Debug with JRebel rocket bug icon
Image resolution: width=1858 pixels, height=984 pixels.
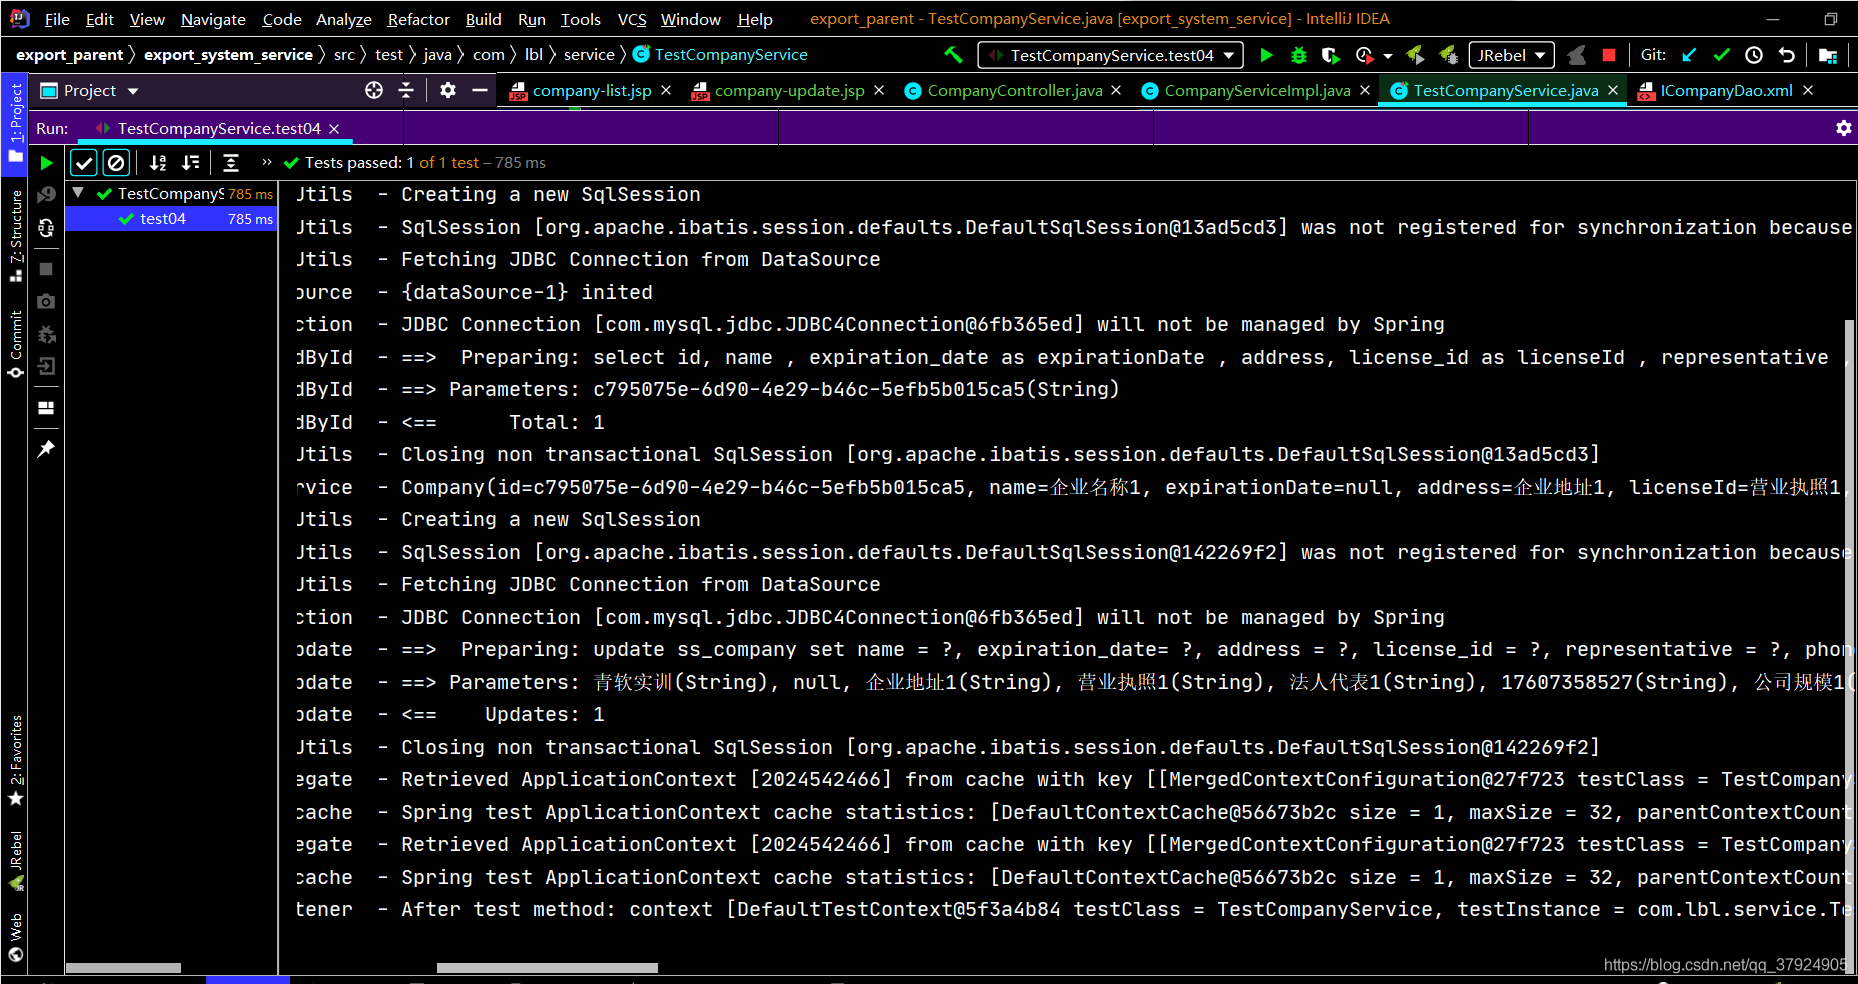click(1447, 55)
